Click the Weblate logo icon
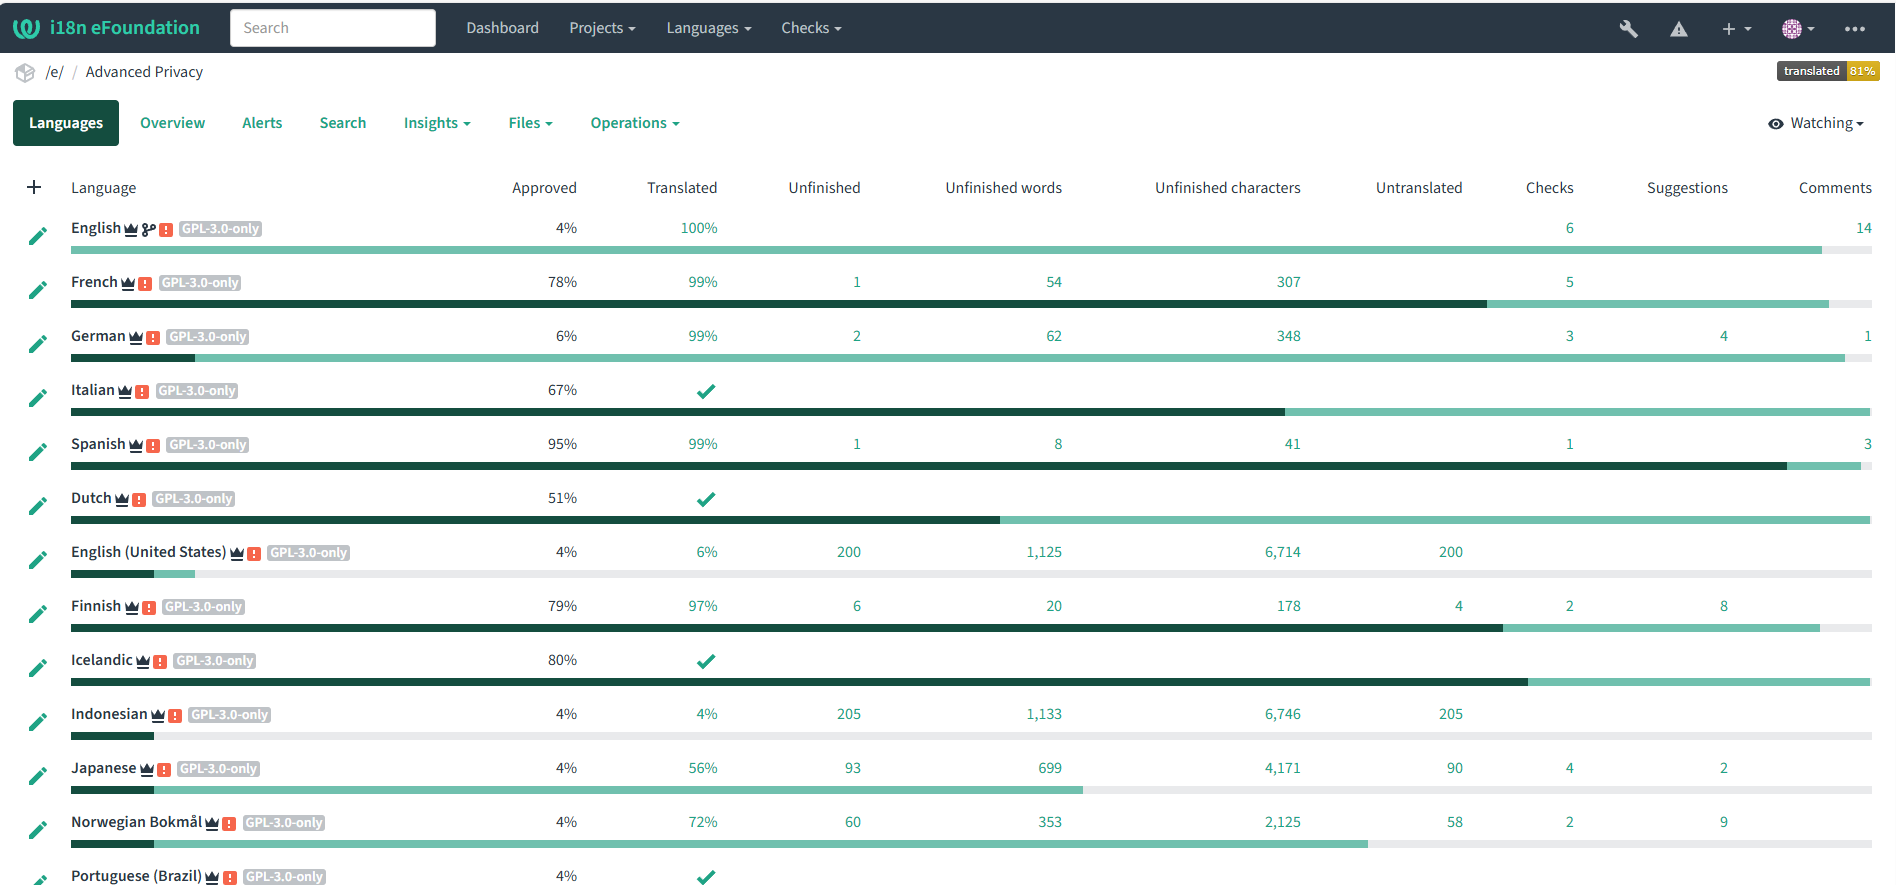Image resolution: width=1896 pixels, height=885 pixels. pos(26,28)
